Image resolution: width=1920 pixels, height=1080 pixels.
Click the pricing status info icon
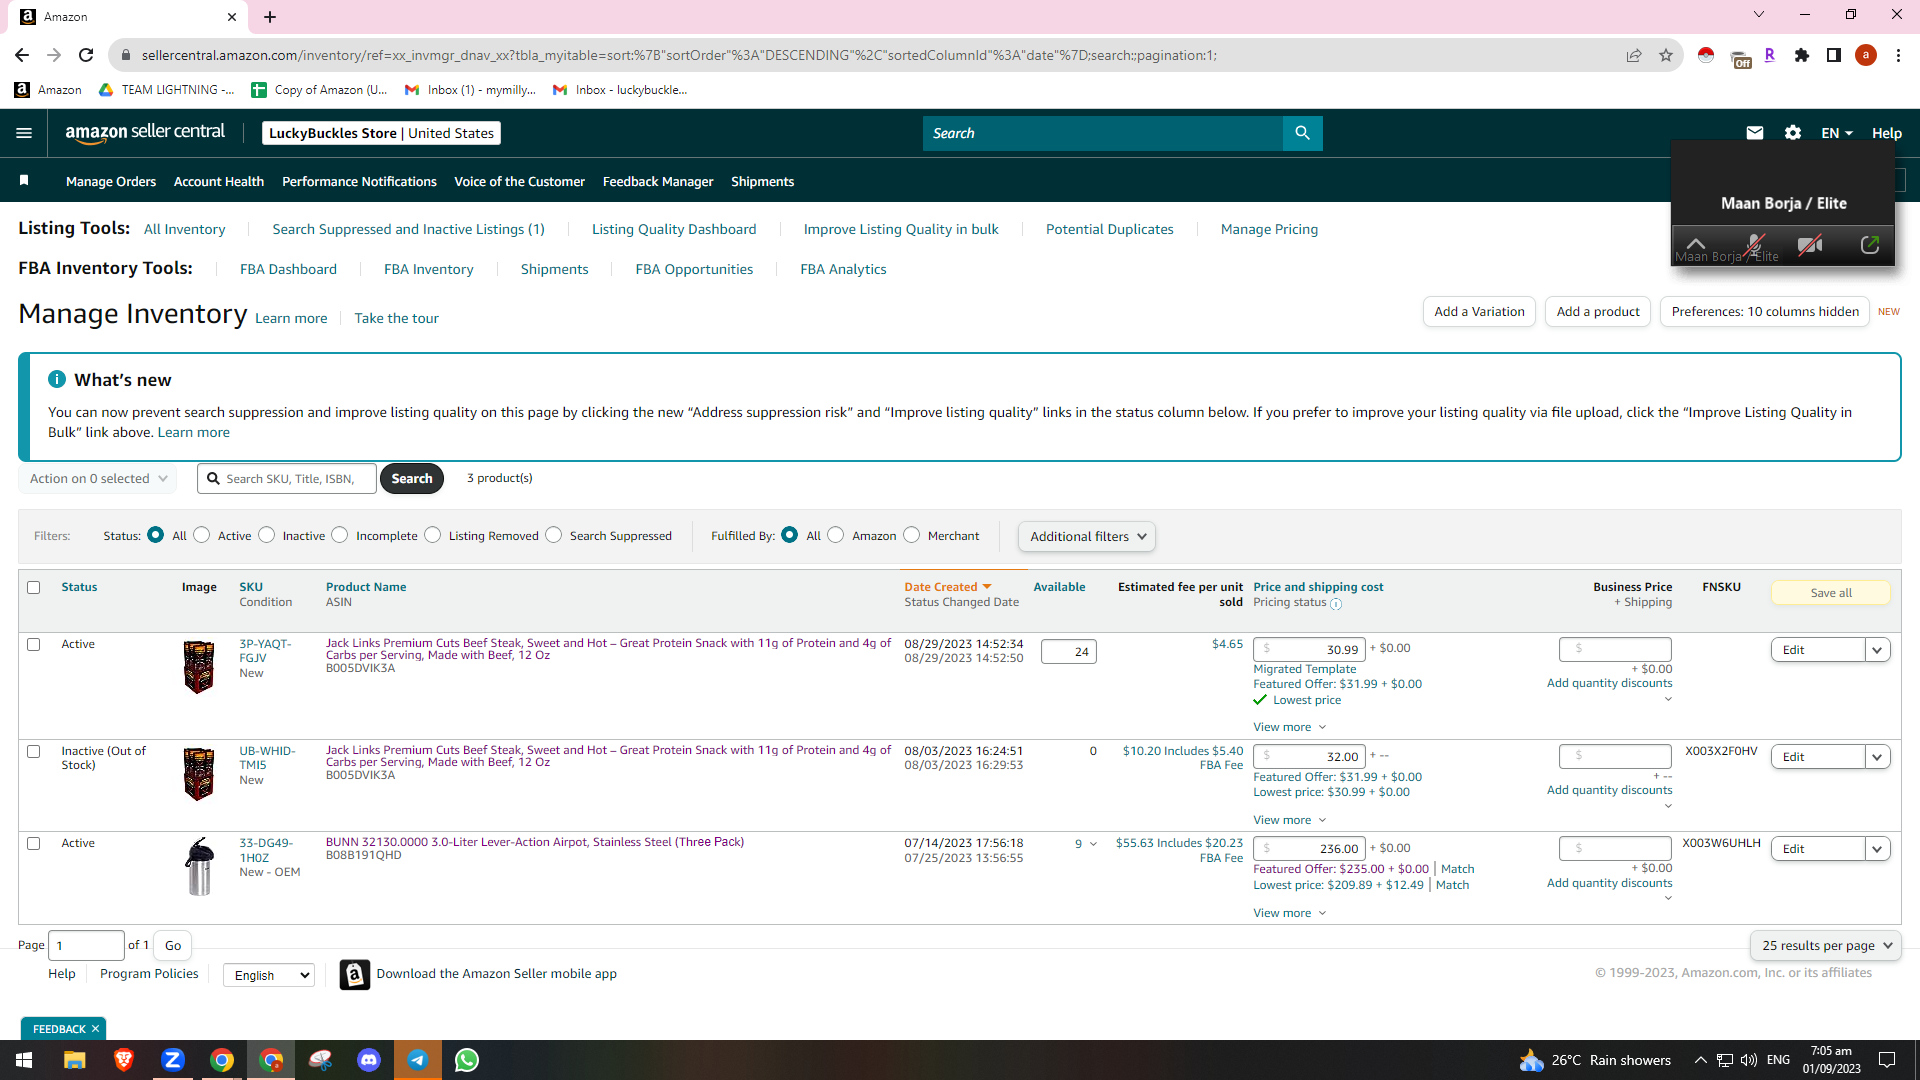(1336, 604)
